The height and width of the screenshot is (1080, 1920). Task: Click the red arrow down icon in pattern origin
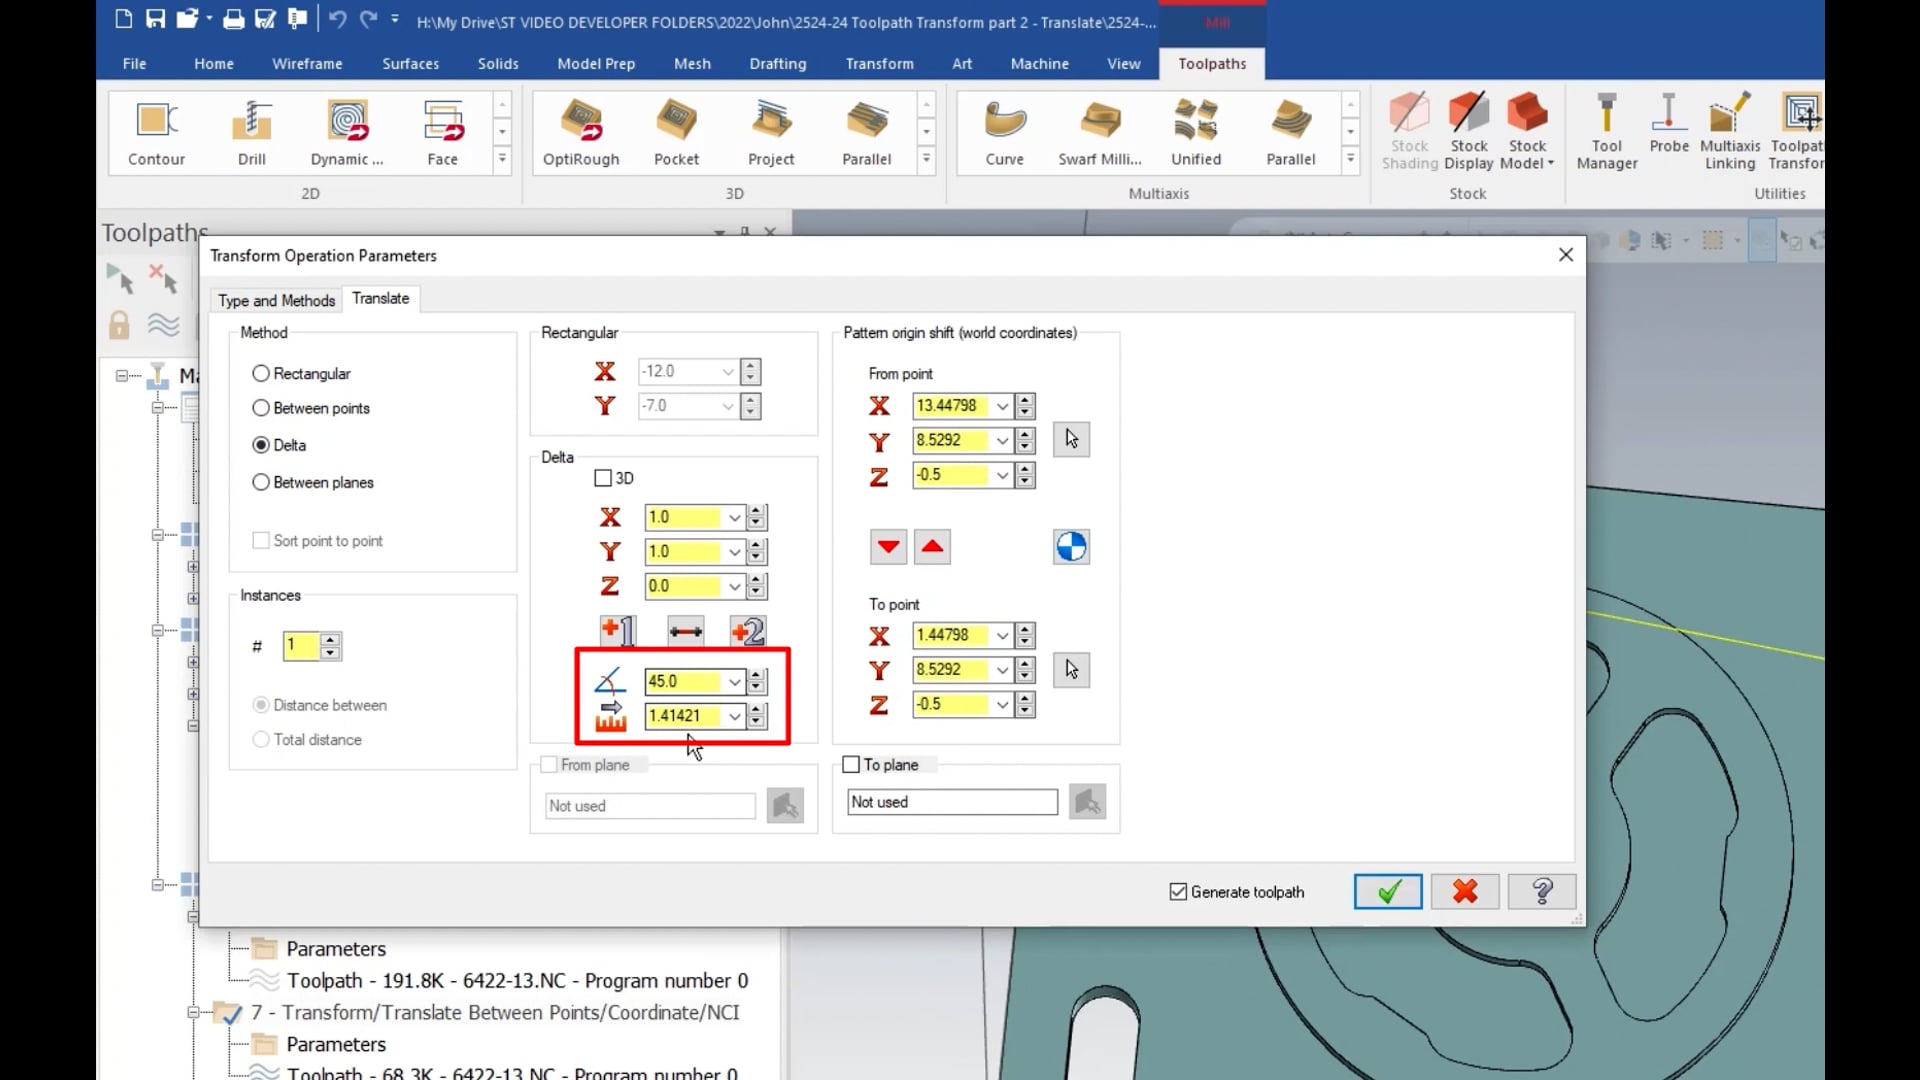(887, 546)
